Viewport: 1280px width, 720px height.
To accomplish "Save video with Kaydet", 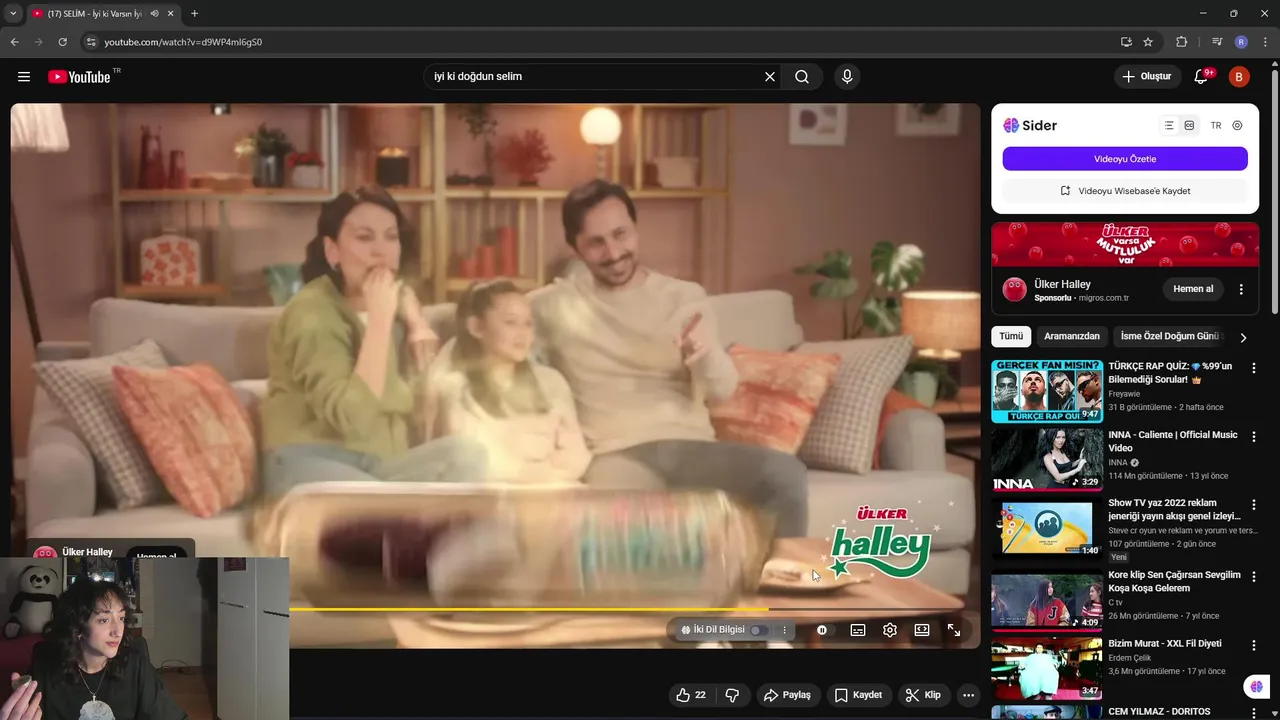I will tap(859, 695).
